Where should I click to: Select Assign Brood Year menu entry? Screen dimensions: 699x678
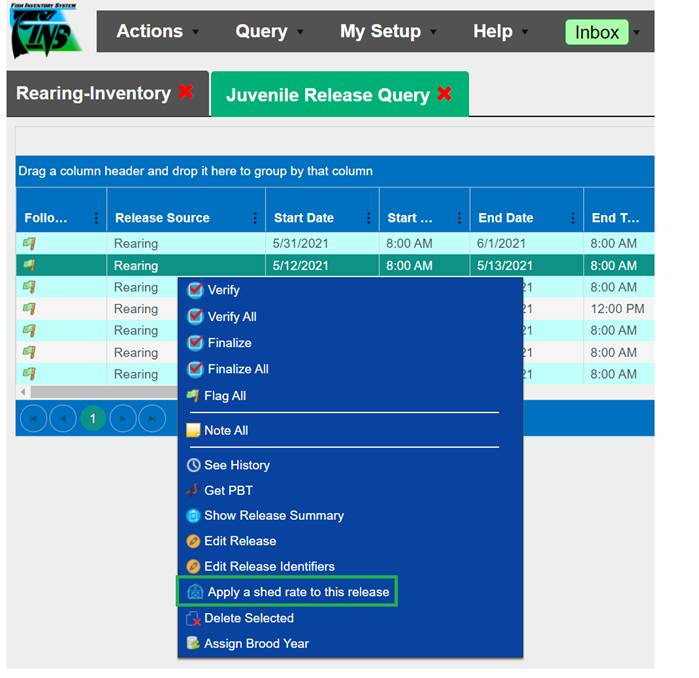click(x=256, y=643)
